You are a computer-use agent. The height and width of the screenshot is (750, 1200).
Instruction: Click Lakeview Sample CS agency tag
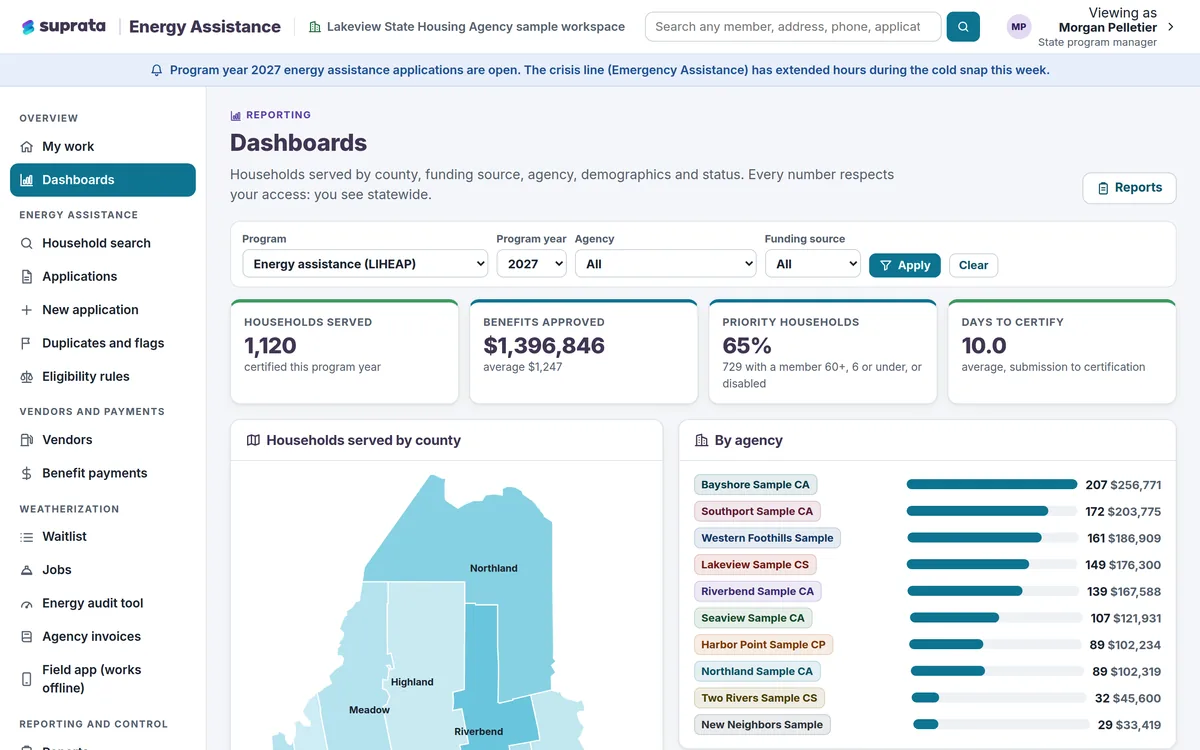tap(755, 565)
